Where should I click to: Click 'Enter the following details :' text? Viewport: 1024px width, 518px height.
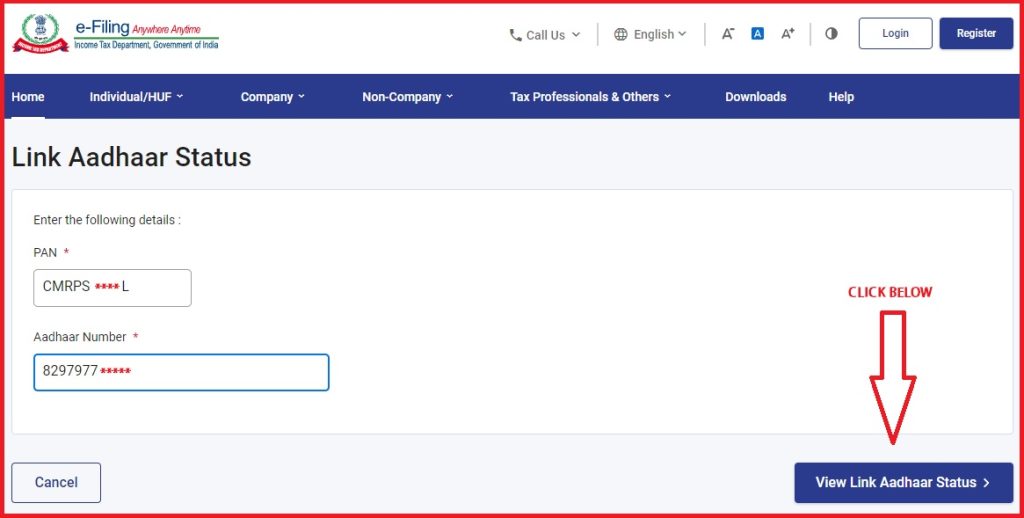point(107,220)
